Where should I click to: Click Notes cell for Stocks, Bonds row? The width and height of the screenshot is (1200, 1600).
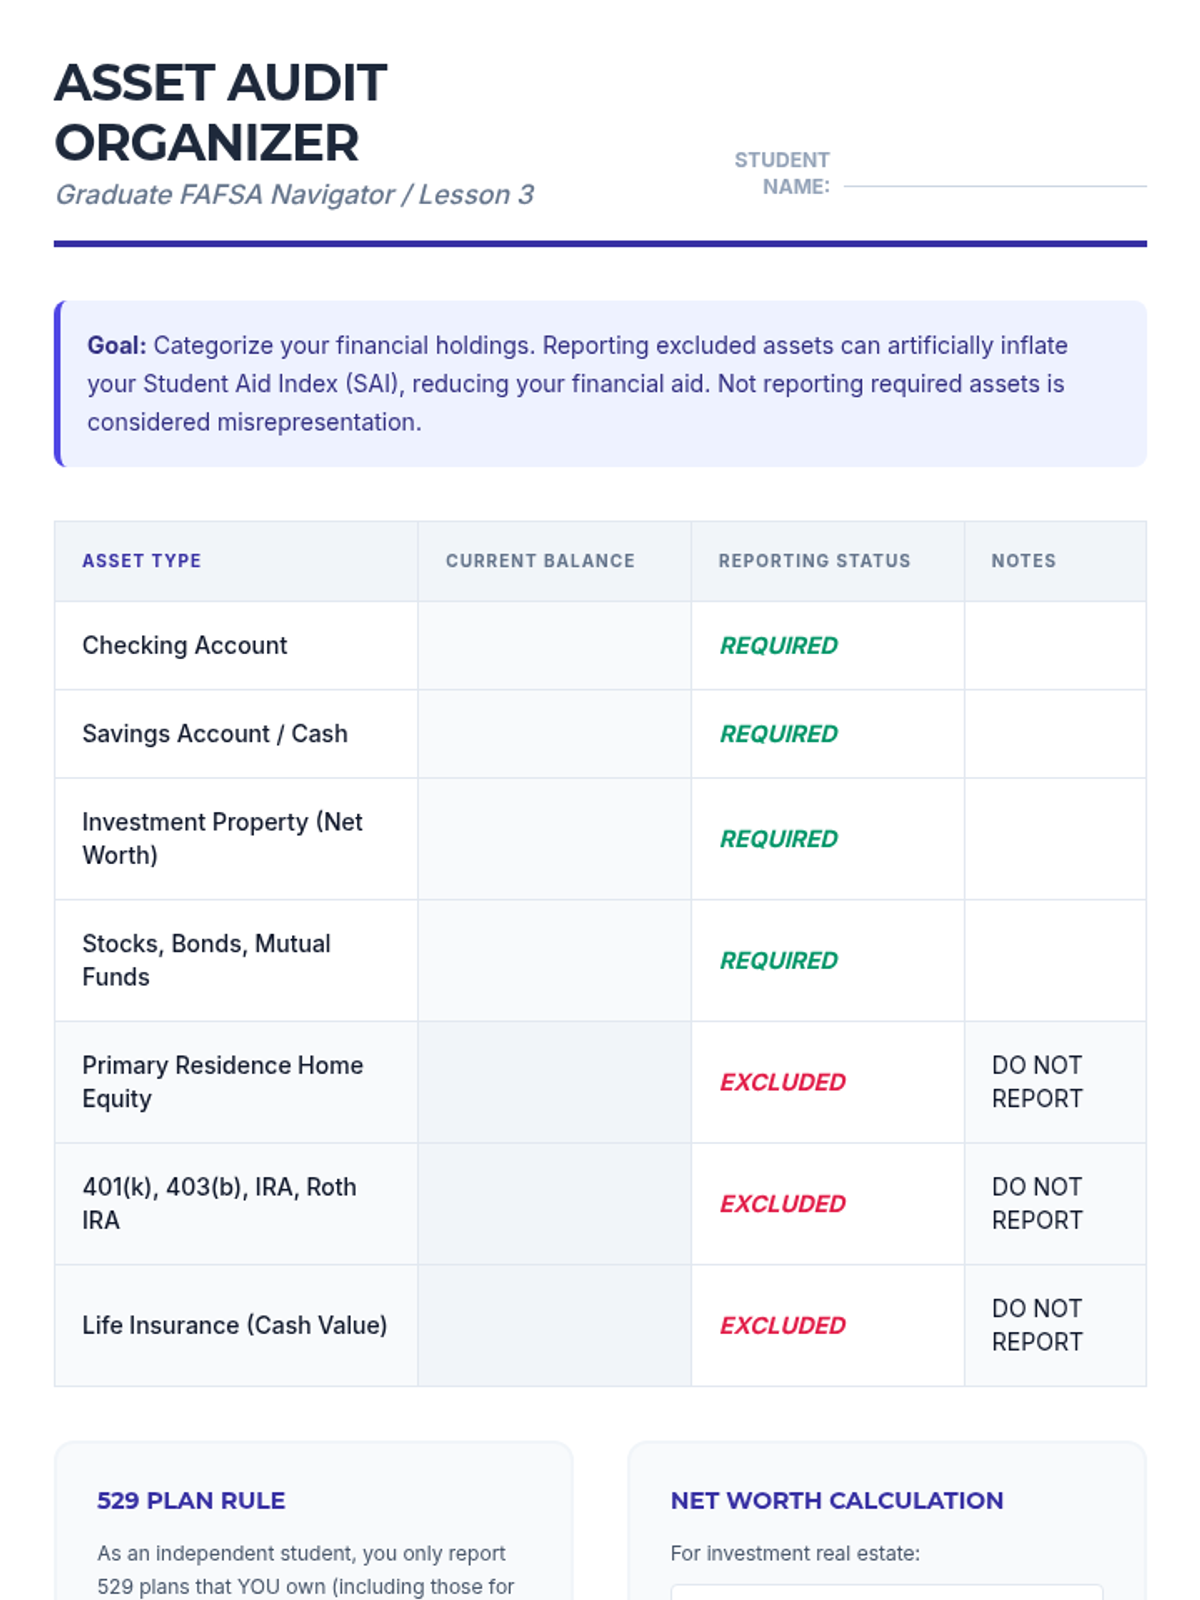(1055, 960)
